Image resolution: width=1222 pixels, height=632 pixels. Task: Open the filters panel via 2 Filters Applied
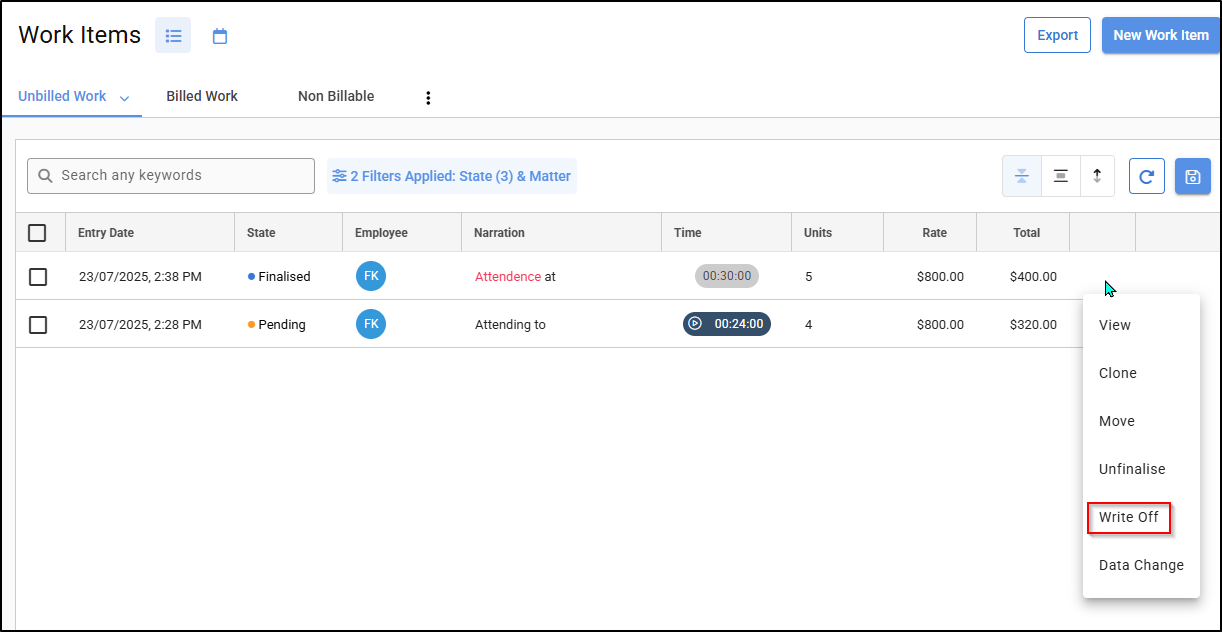click(x=452, y=176)
